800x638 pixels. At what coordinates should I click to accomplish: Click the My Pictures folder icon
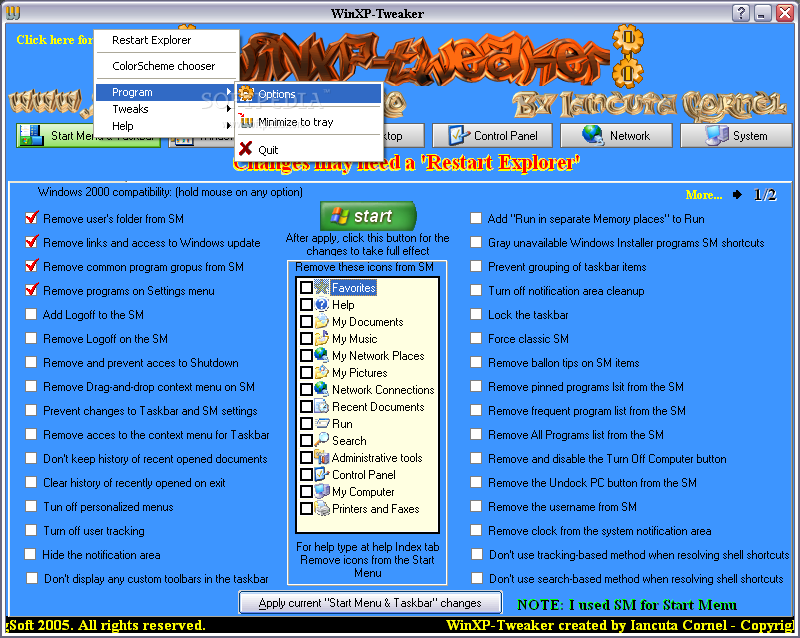point(321,372)
